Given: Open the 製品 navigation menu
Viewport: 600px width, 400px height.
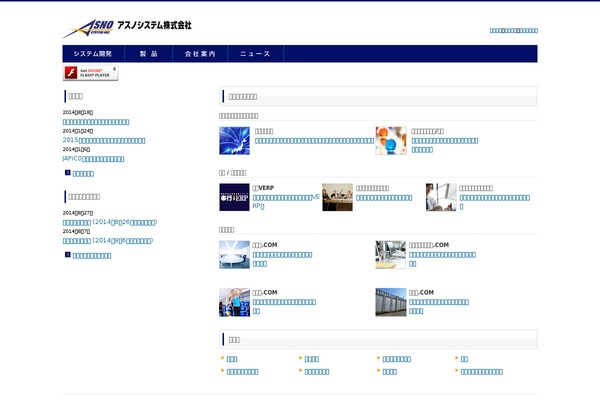Looking at the screenshot, I should [x=148, y=54].
